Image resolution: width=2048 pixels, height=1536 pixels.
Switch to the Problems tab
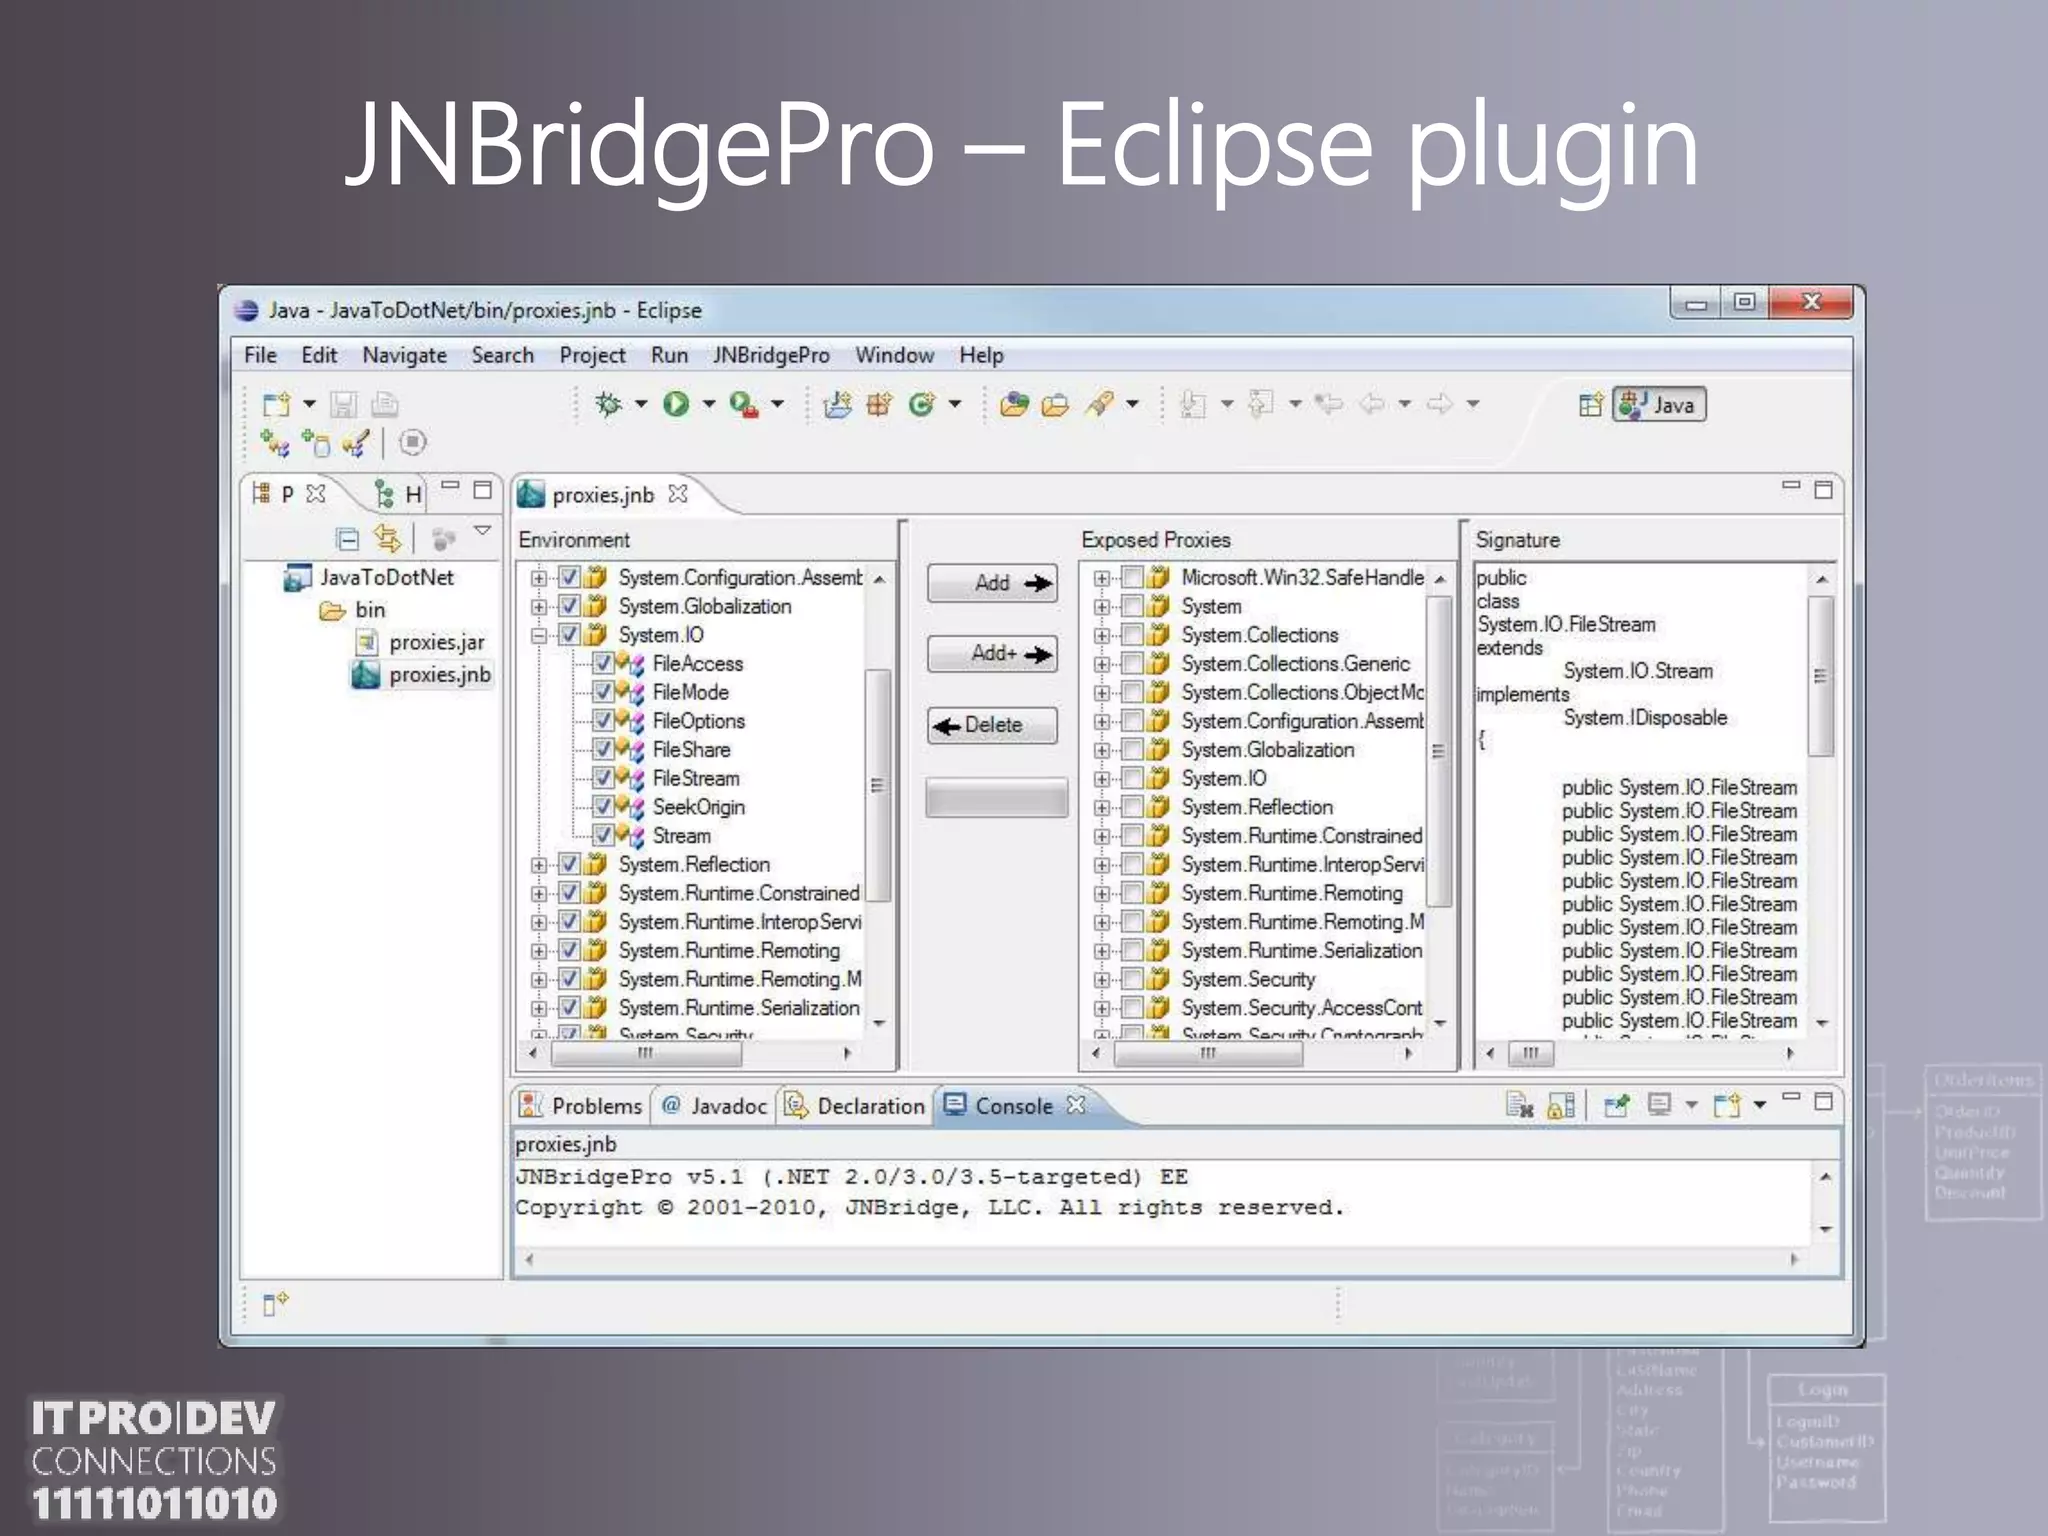pos(581,1106)
